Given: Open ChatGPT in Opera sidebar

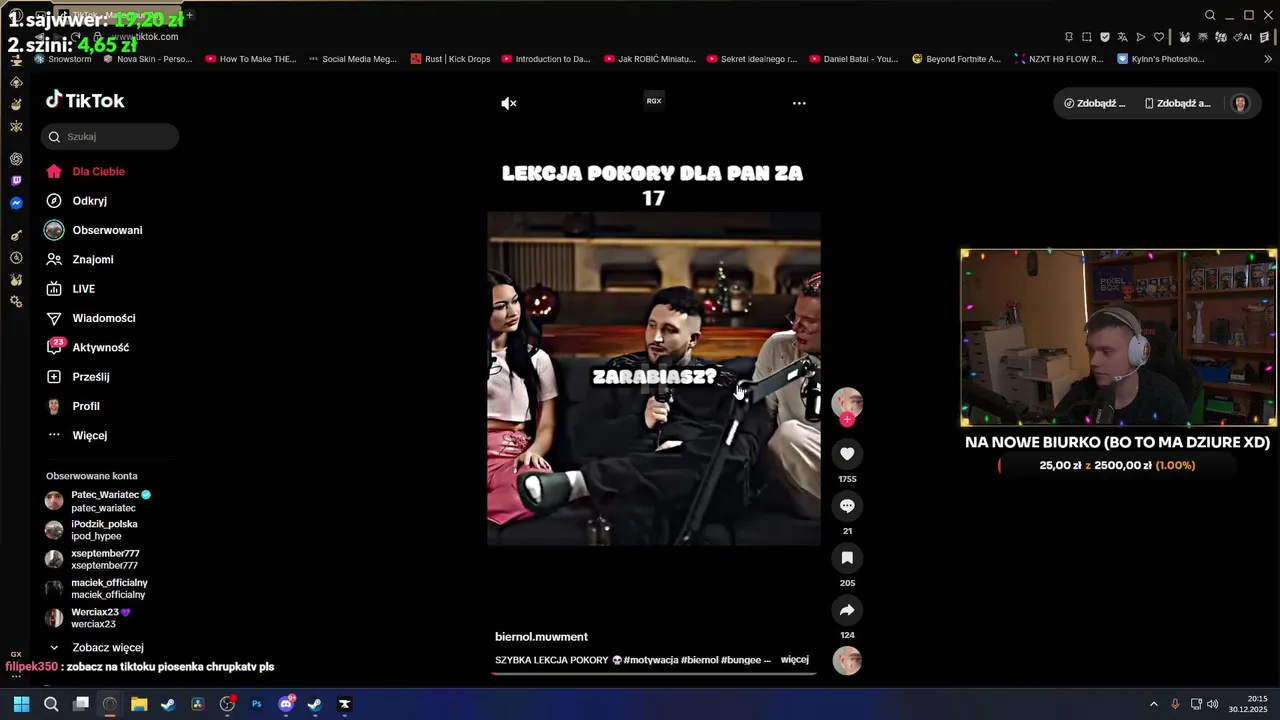Looking at the screenshot, I should pos(16,159).
